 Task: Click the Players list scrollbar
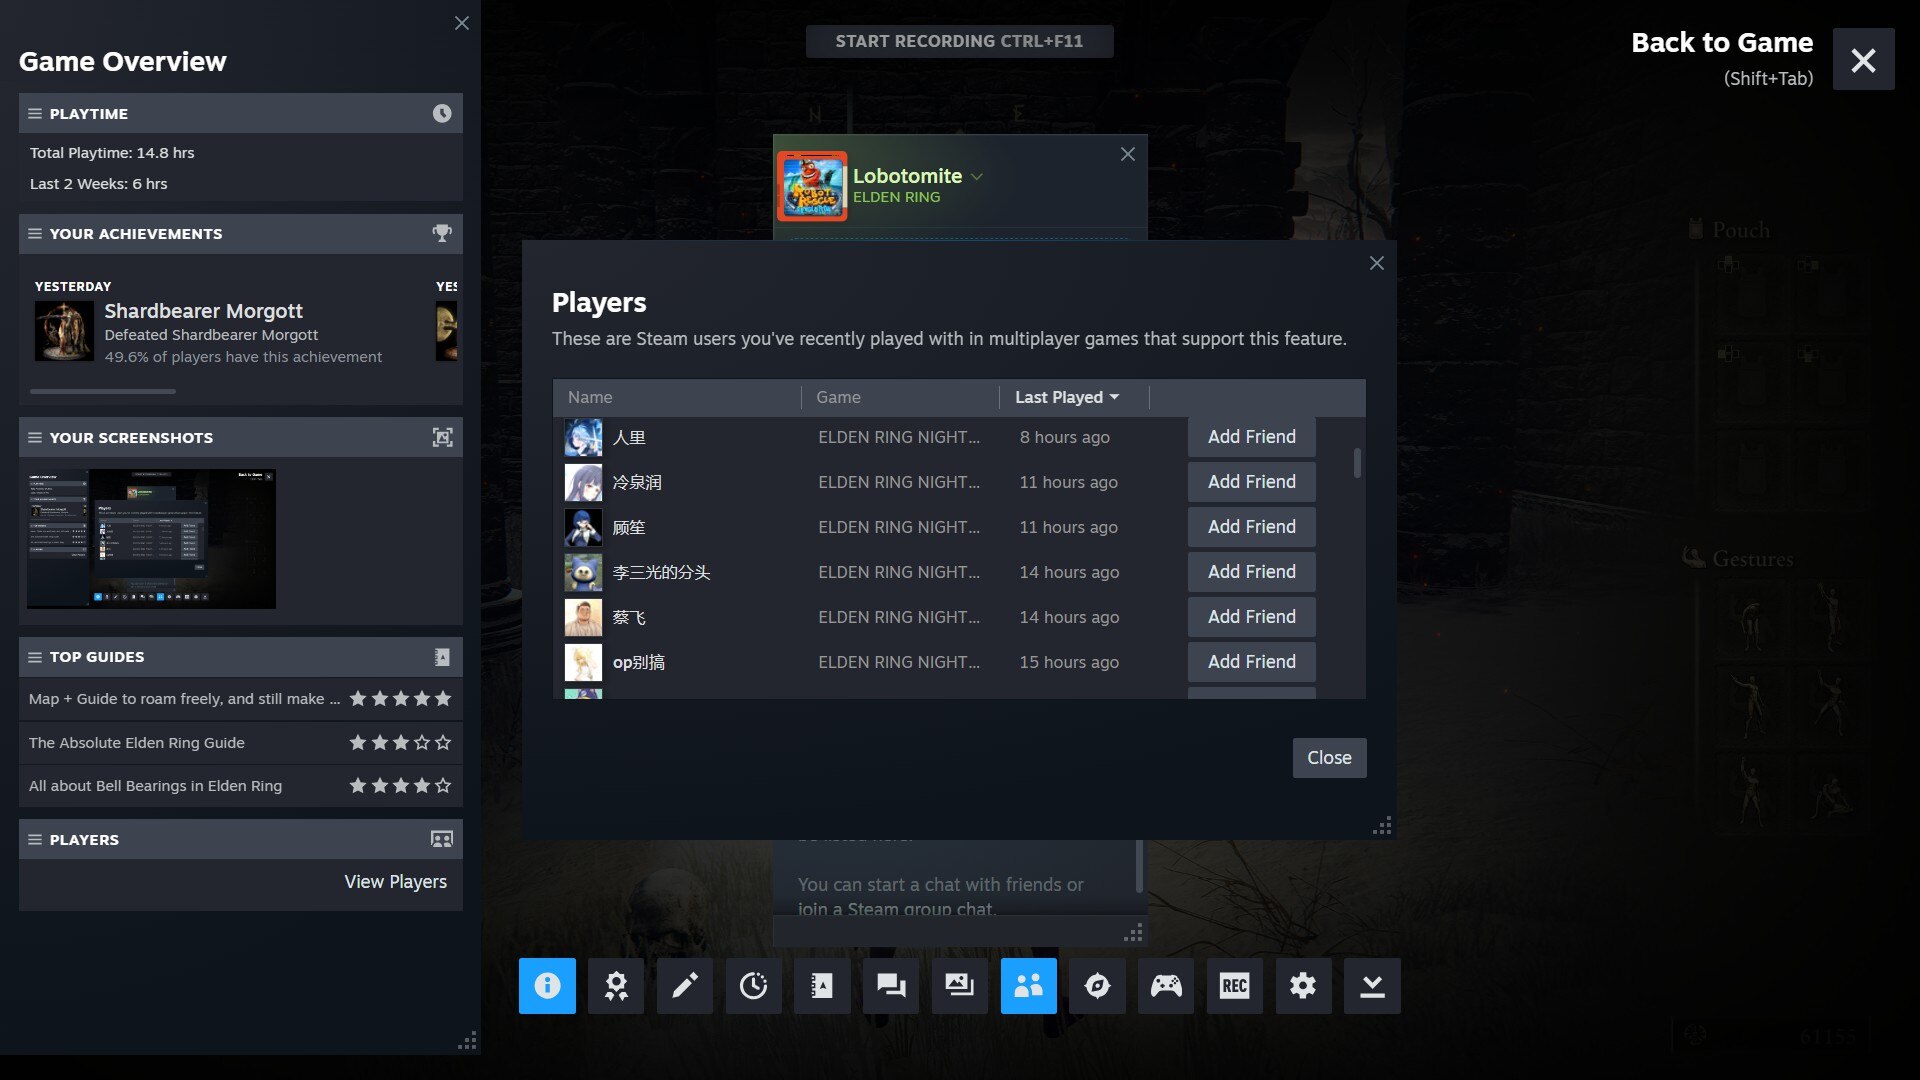click(1357, 463)
